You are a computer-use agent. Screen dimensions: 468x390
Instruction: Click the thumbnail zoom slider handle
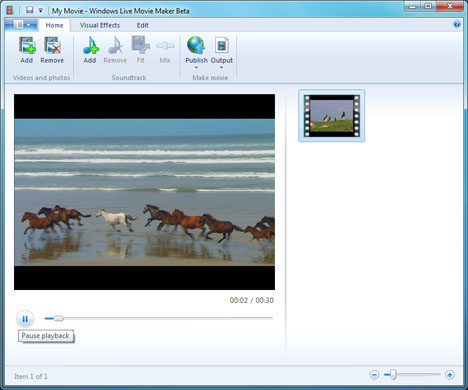coord(393,375)
